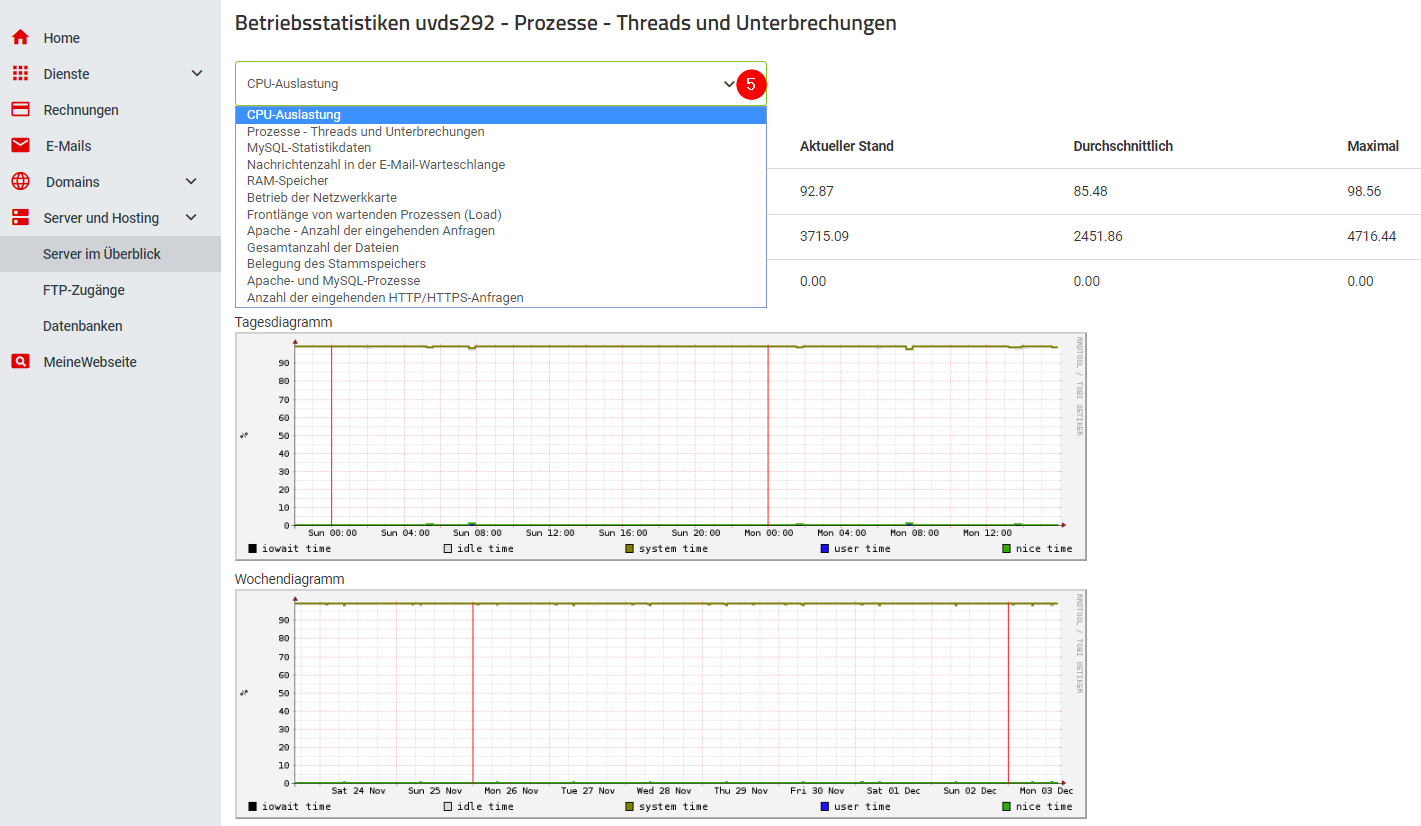Click the Home house icon
The width and height of the screenshot is (1421, 826).
[20, 38]
